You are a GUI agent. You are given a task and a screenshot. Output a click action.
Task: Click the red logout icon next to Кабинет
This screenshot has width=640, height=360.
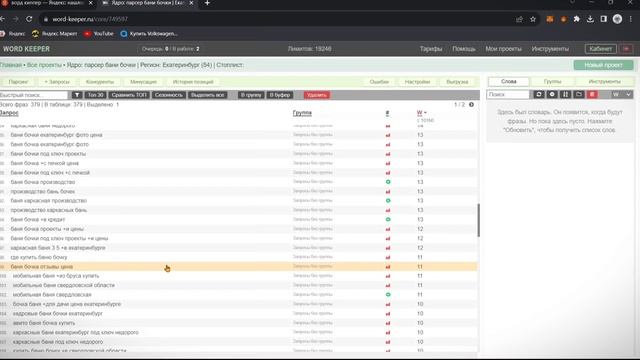[627, 49]
